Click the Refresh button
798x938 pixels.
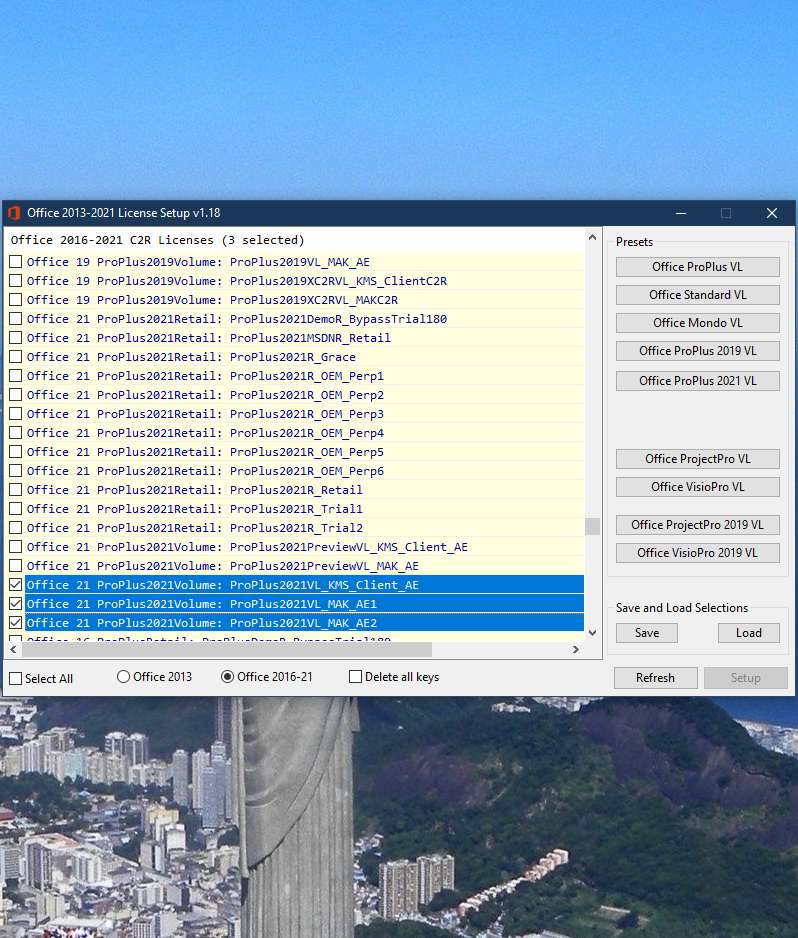(x=655, y=678)
